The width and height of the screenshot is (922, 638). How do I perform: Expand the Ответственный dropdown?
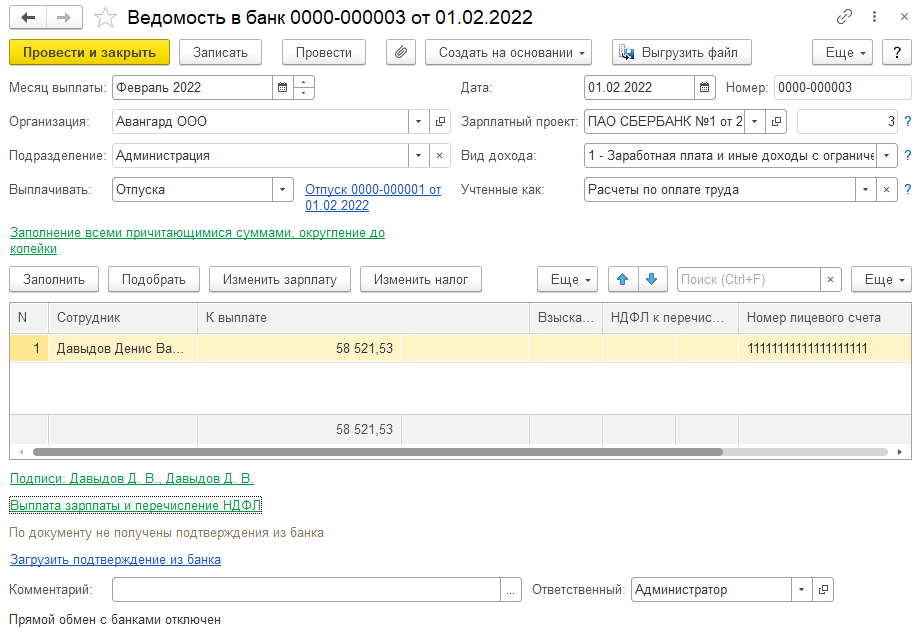[x=801, y=589]
